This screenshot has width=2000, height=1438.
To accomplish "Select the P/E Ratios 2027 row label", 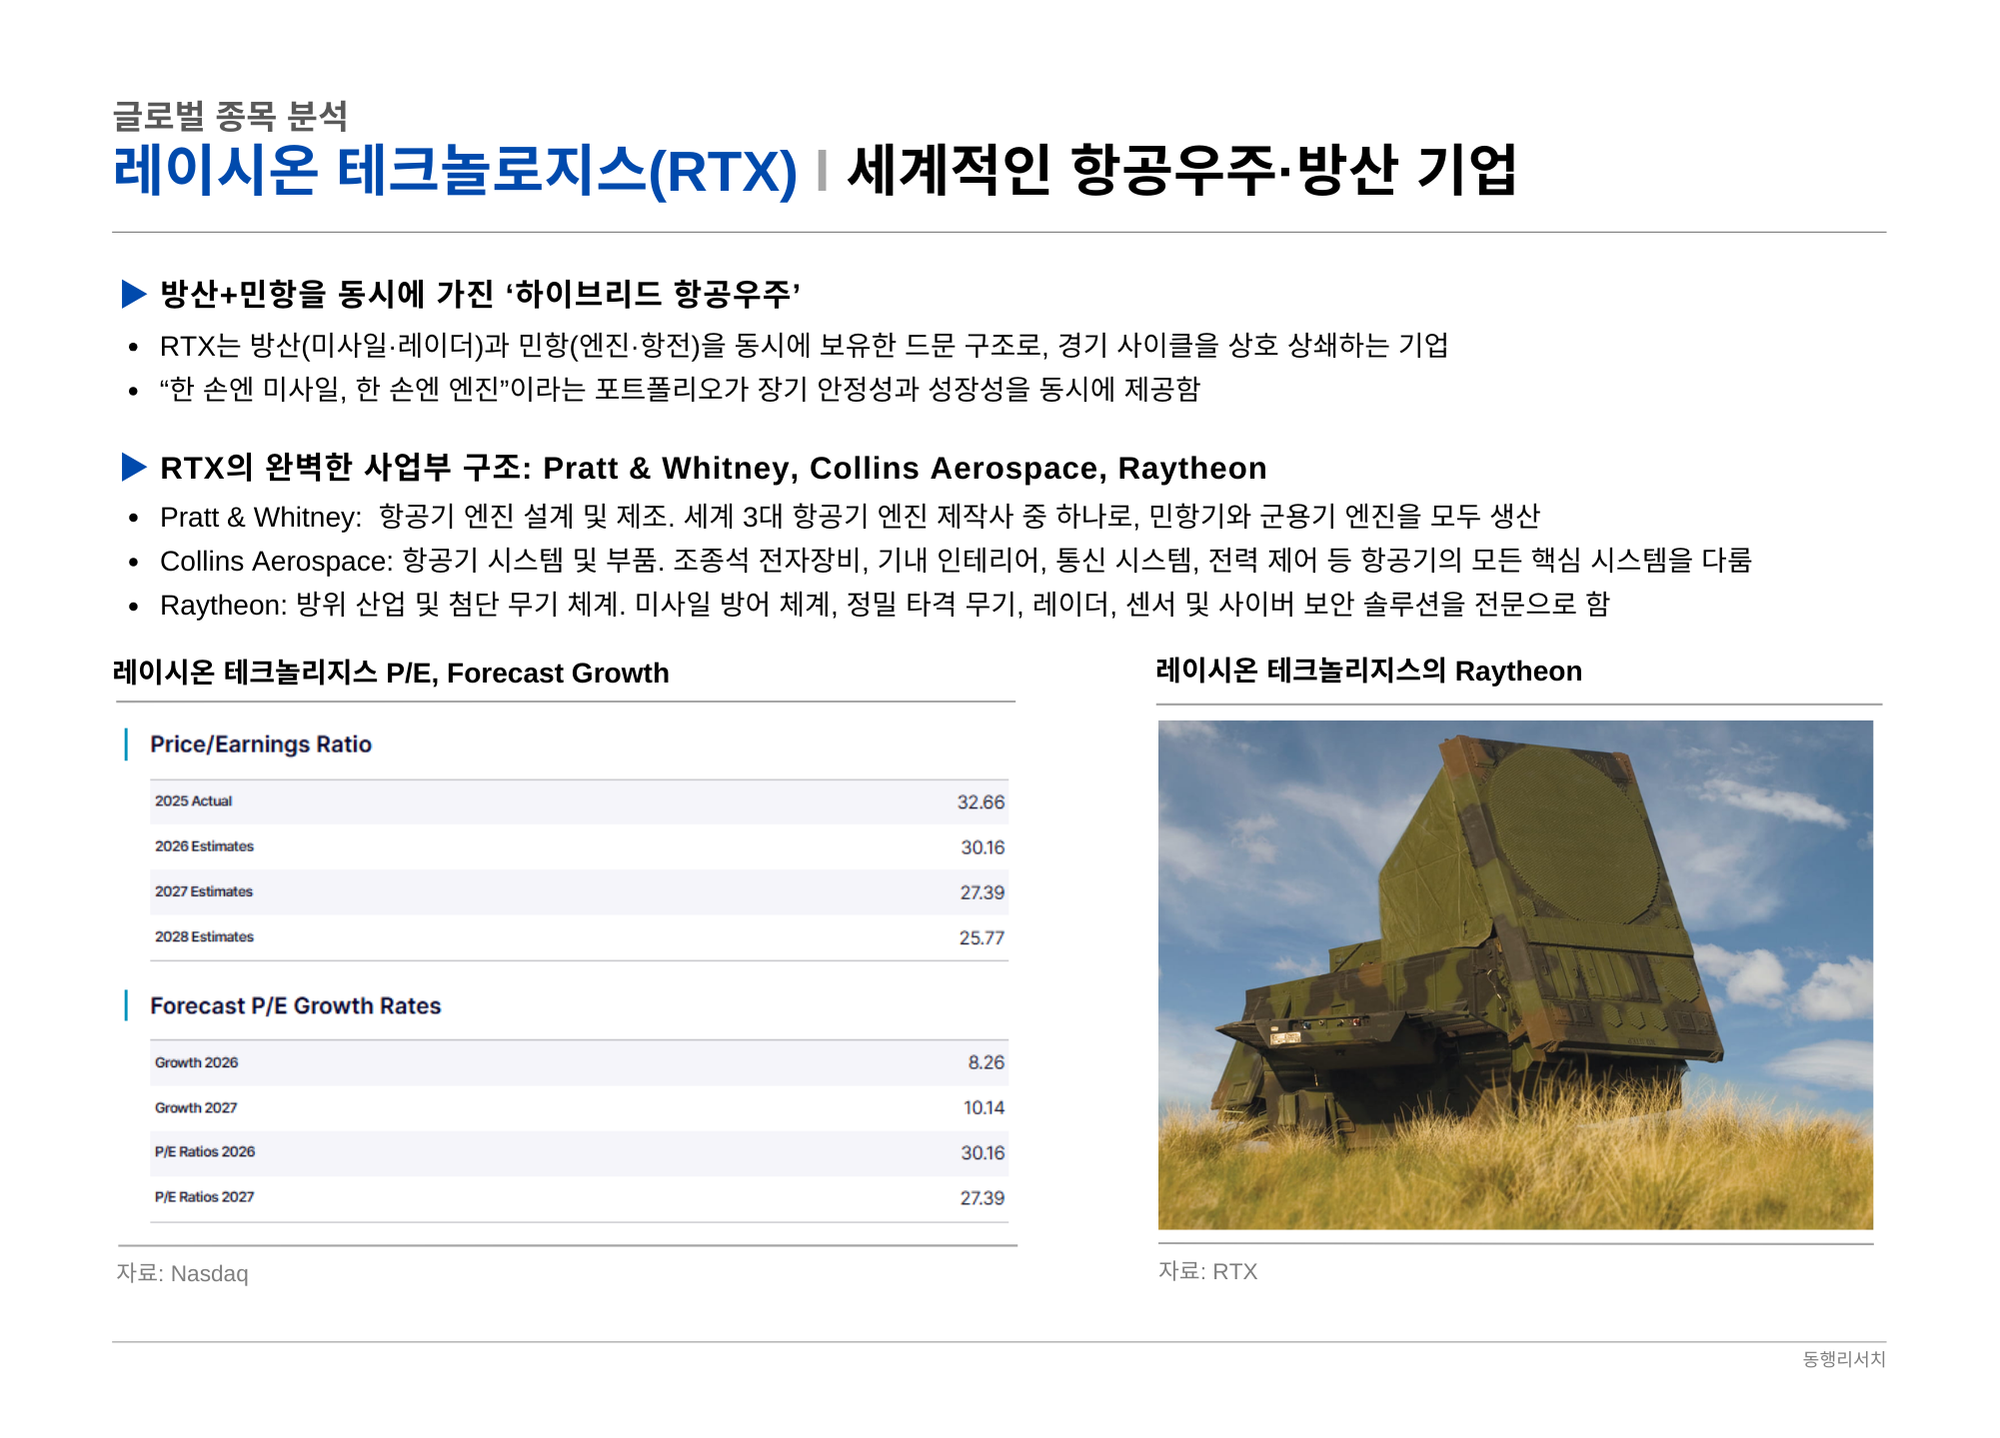I will [204, 1197].
